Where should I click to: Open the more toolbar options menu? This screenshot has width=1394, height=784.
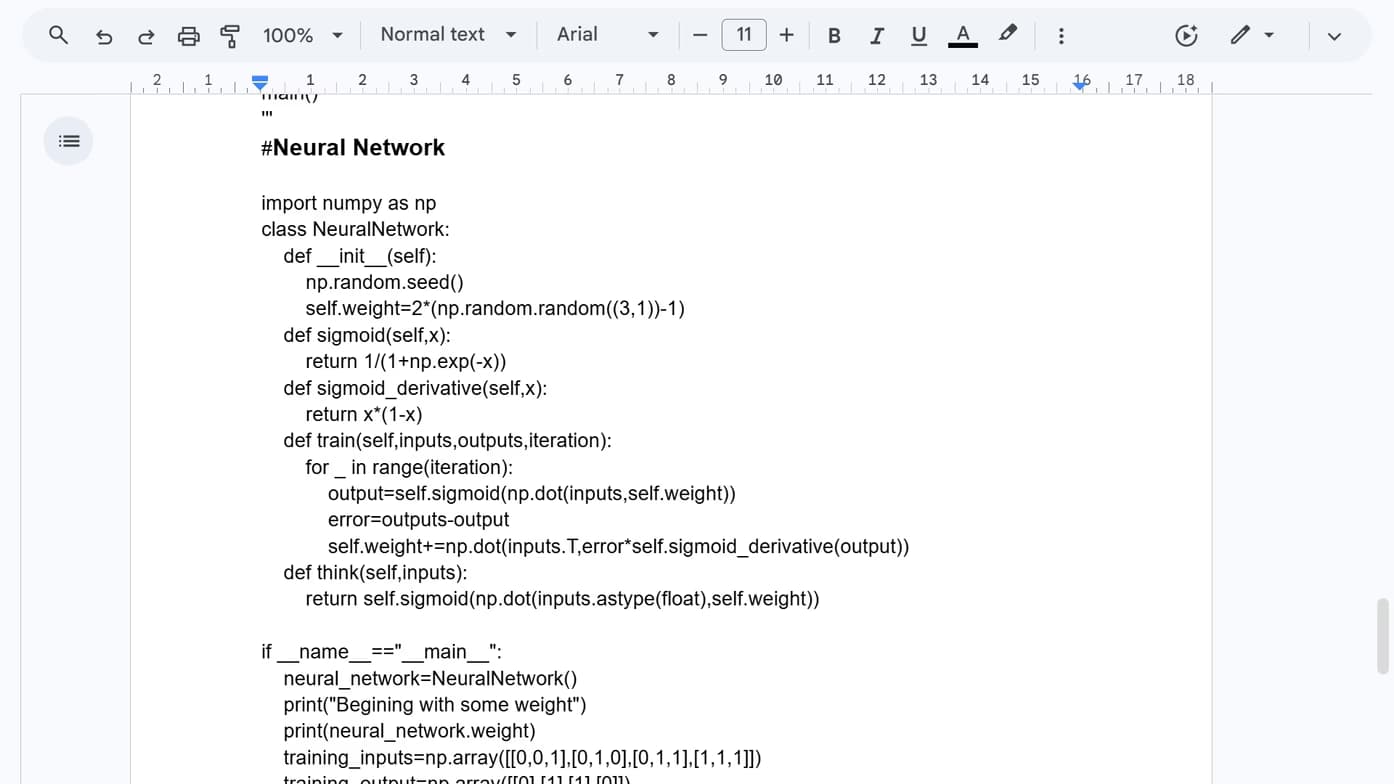coord(1060,34)
